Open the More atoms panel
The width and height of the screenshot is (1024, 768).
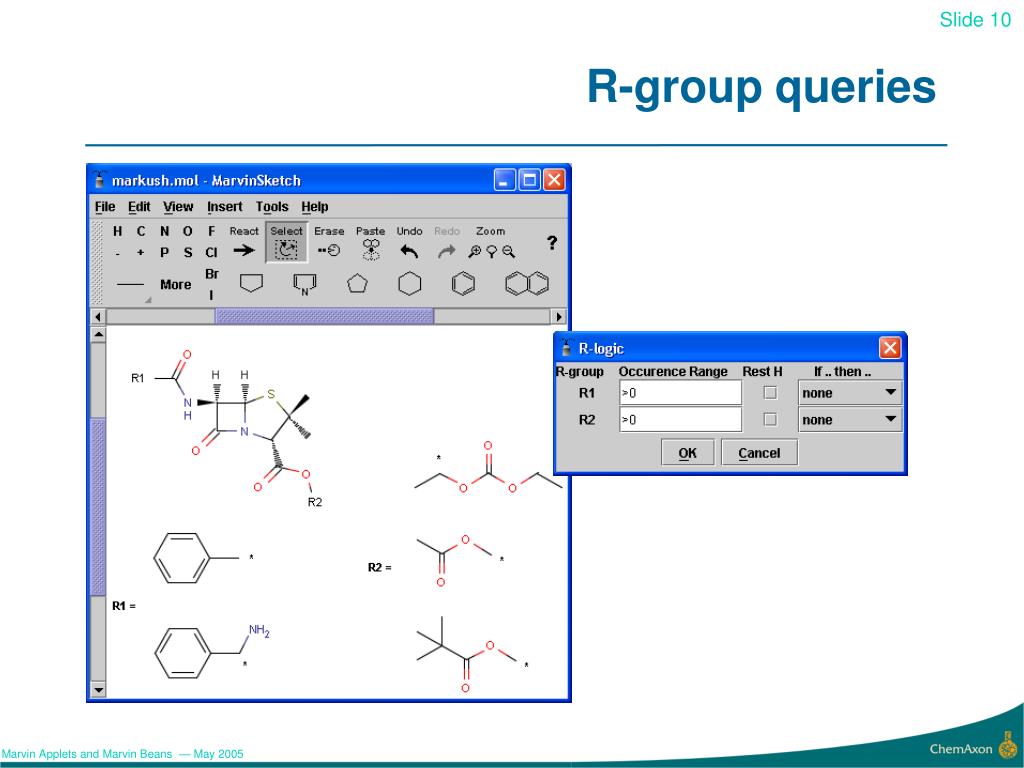[176, 285]
